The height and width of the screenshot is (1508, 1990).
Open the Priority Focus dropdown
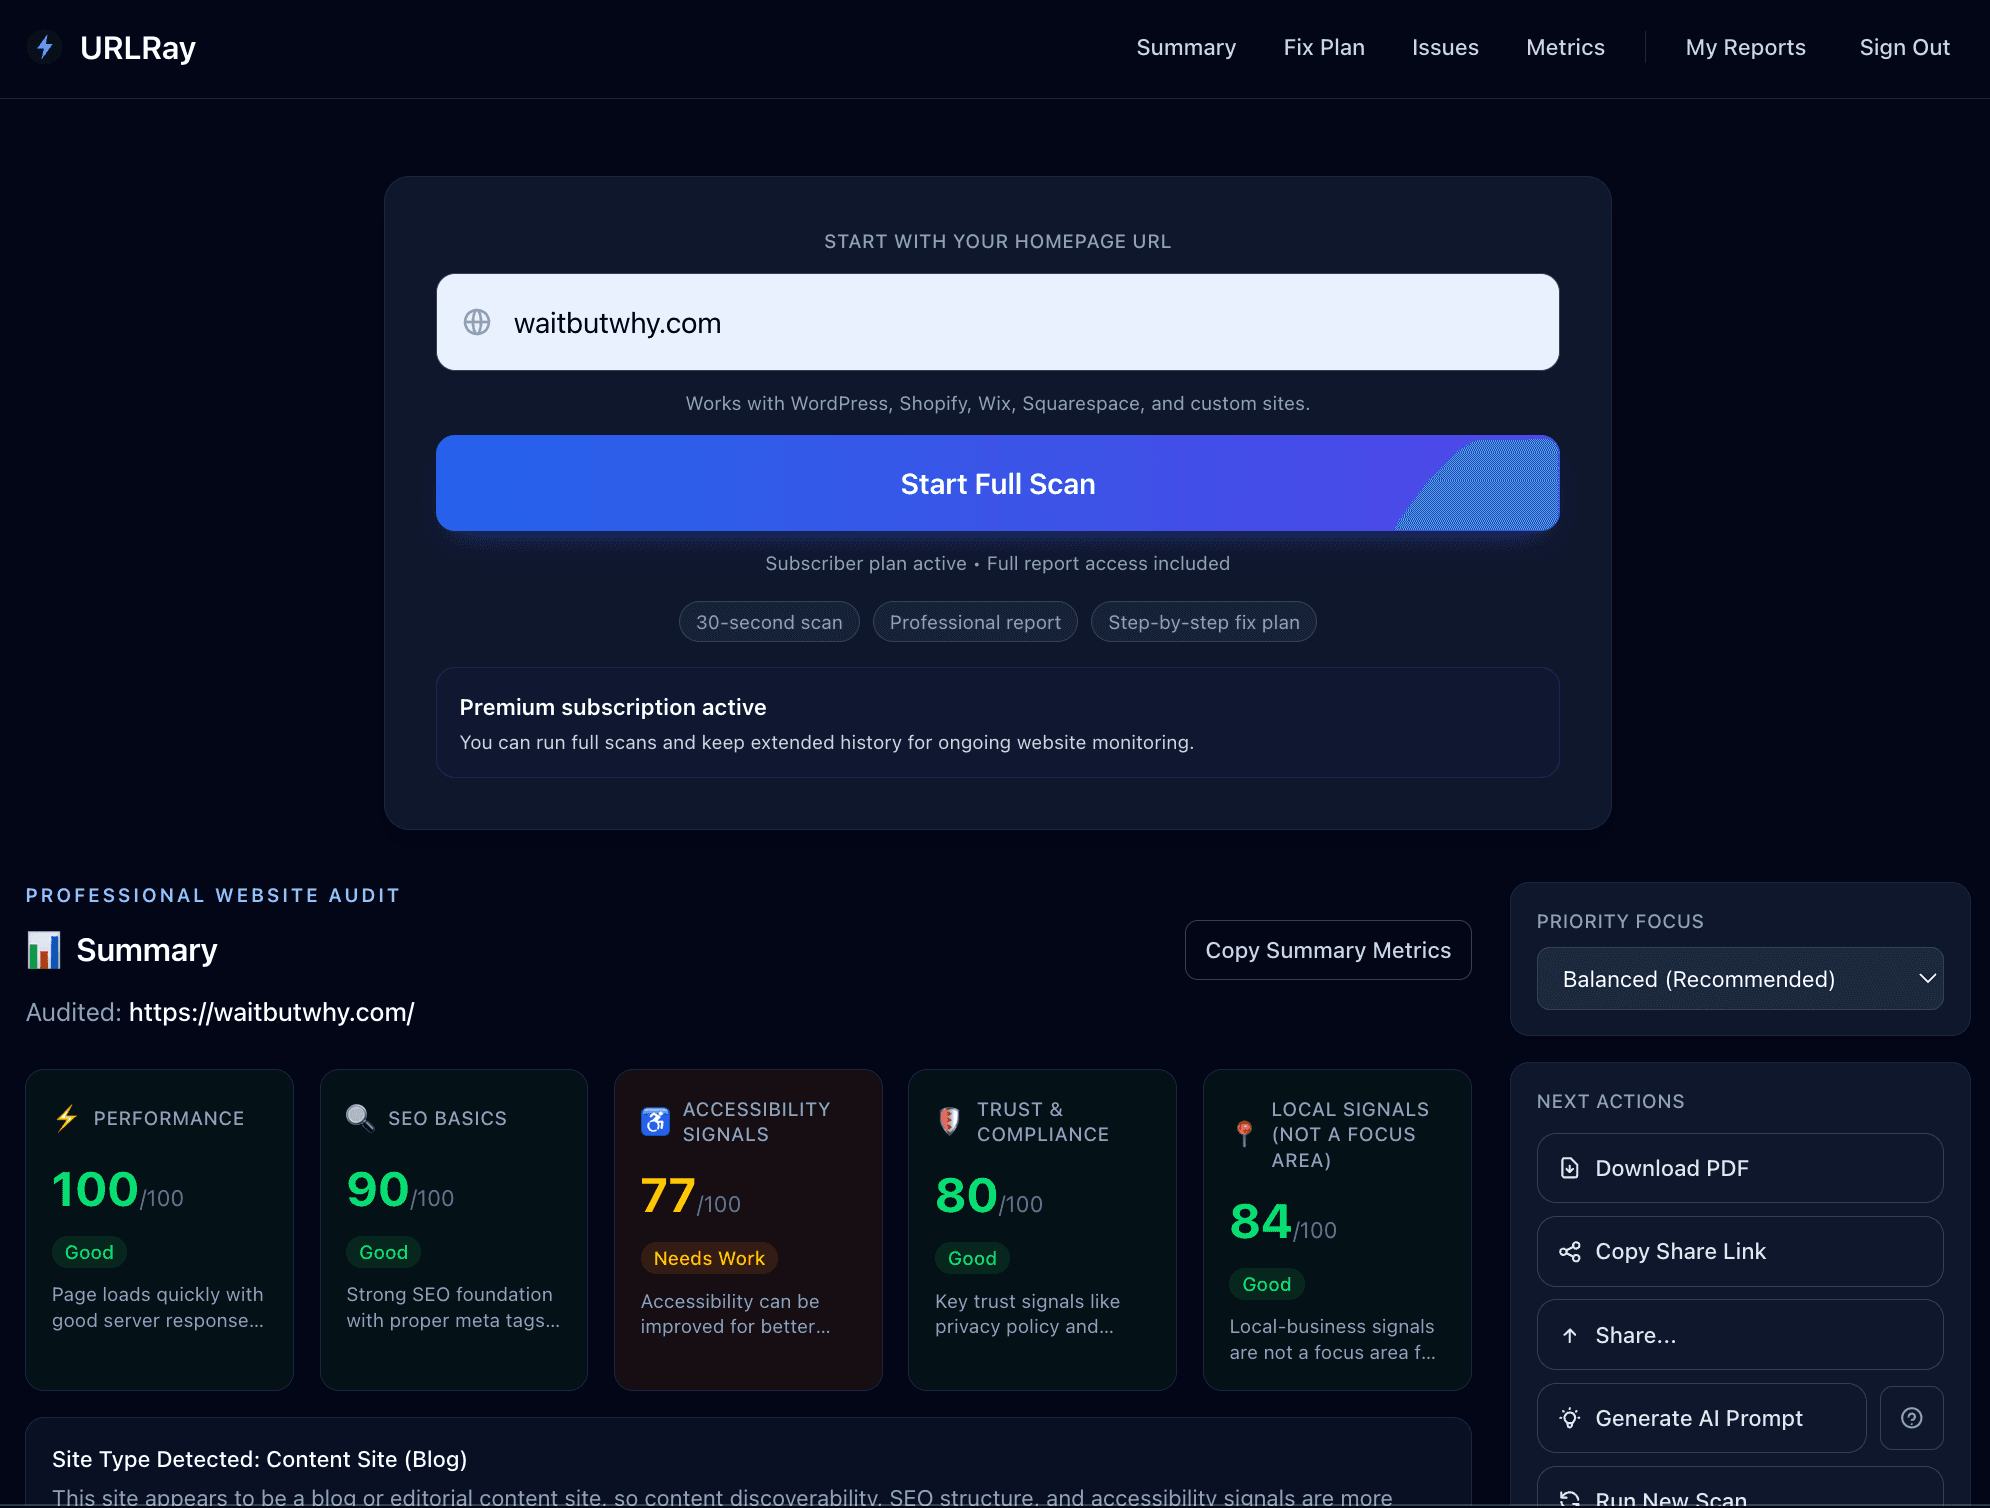(1740, 978)
